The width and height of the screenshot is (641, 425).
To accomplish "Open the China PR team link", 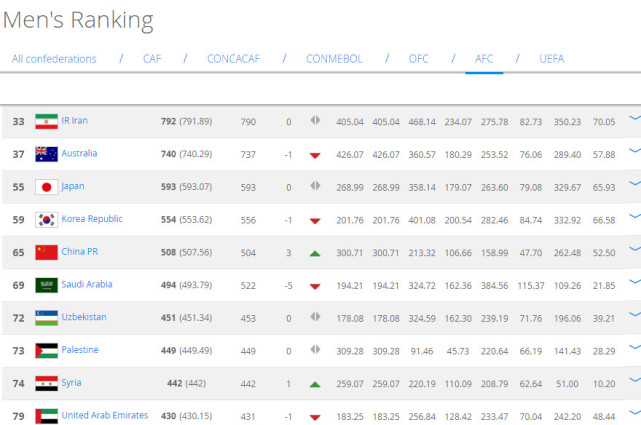I will coord(80,251).
